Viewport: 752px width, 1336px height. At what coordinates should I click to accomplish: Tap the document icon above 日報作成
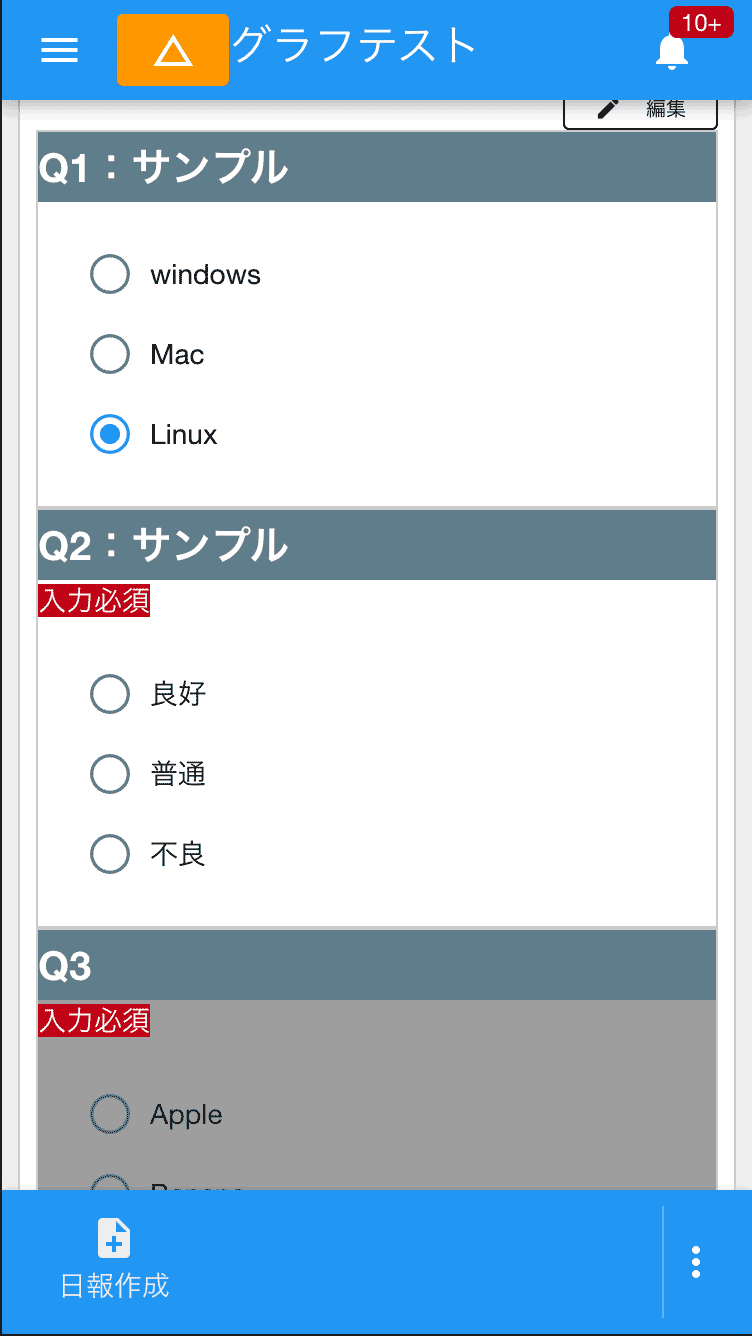113,1239
